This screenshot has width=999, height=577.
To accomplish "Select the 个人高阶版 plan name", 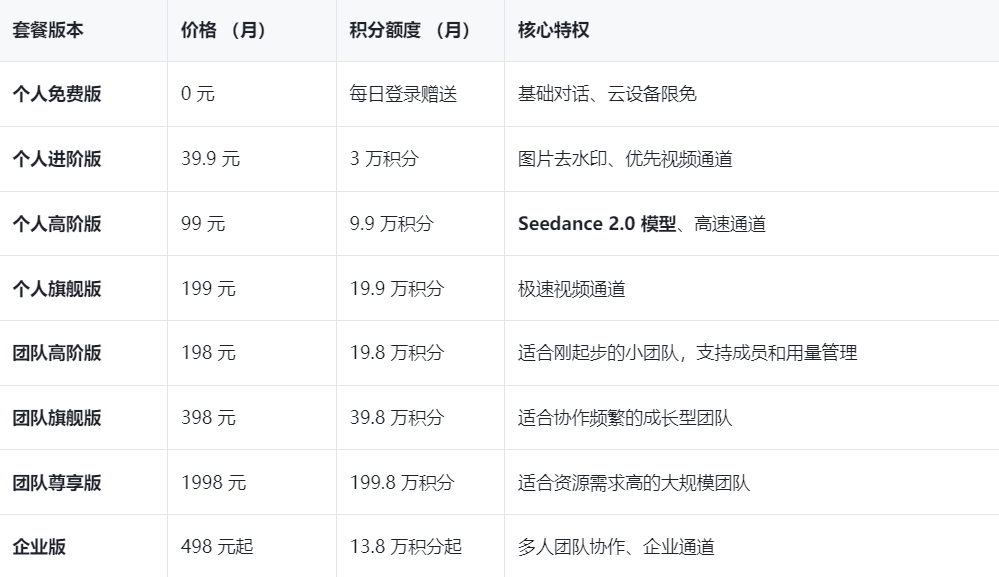I will [57, 224].
